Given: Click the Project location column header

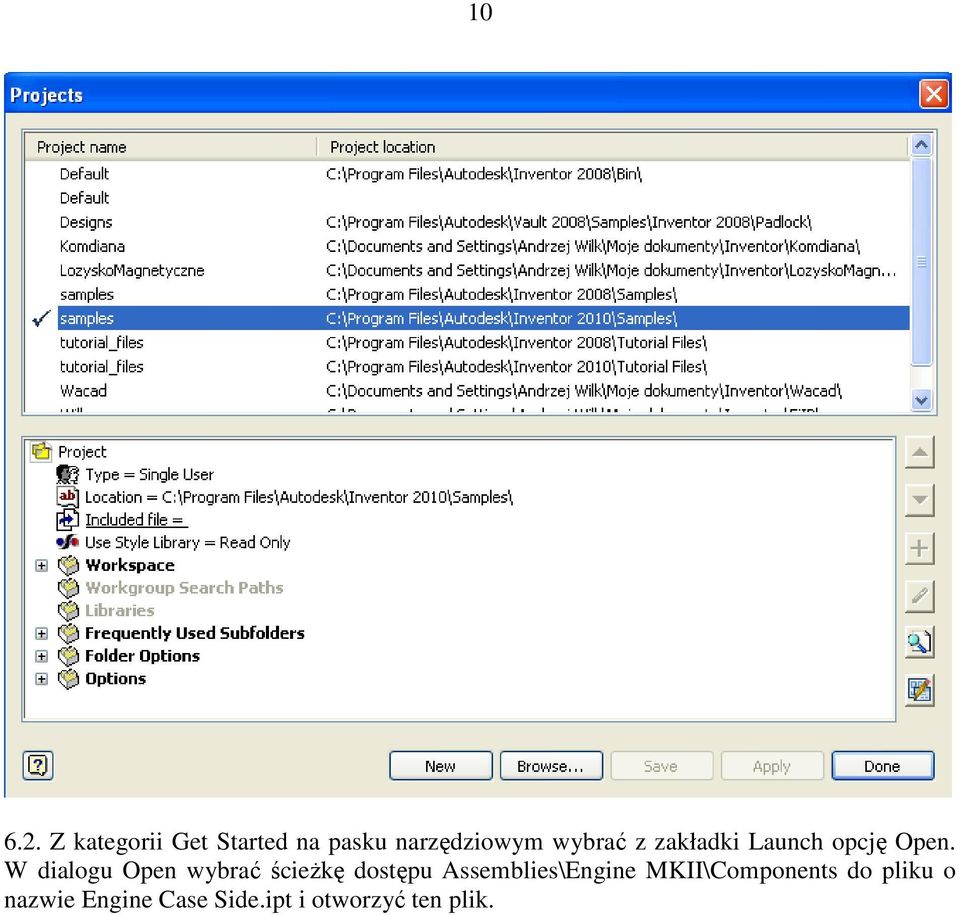Looking at the screenshot, I should (x=612, y=147).
